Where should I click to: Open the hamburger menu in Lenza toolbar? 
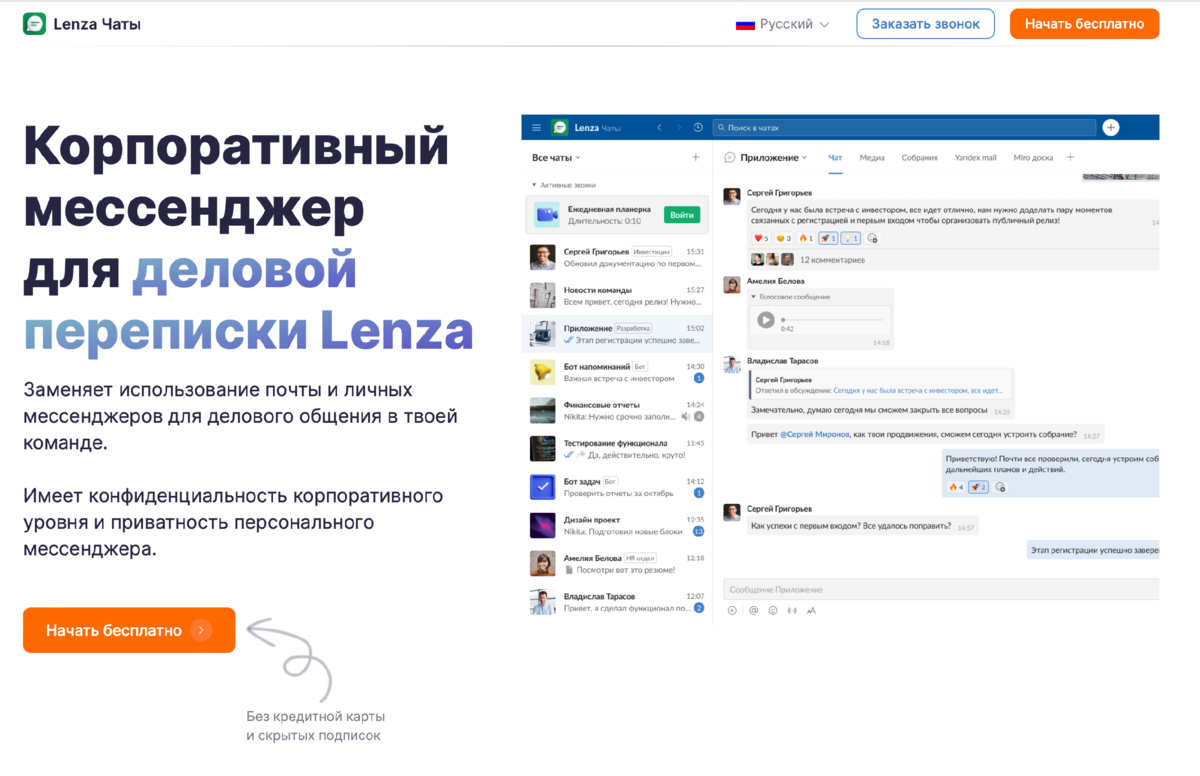click(x=534, y=127)
